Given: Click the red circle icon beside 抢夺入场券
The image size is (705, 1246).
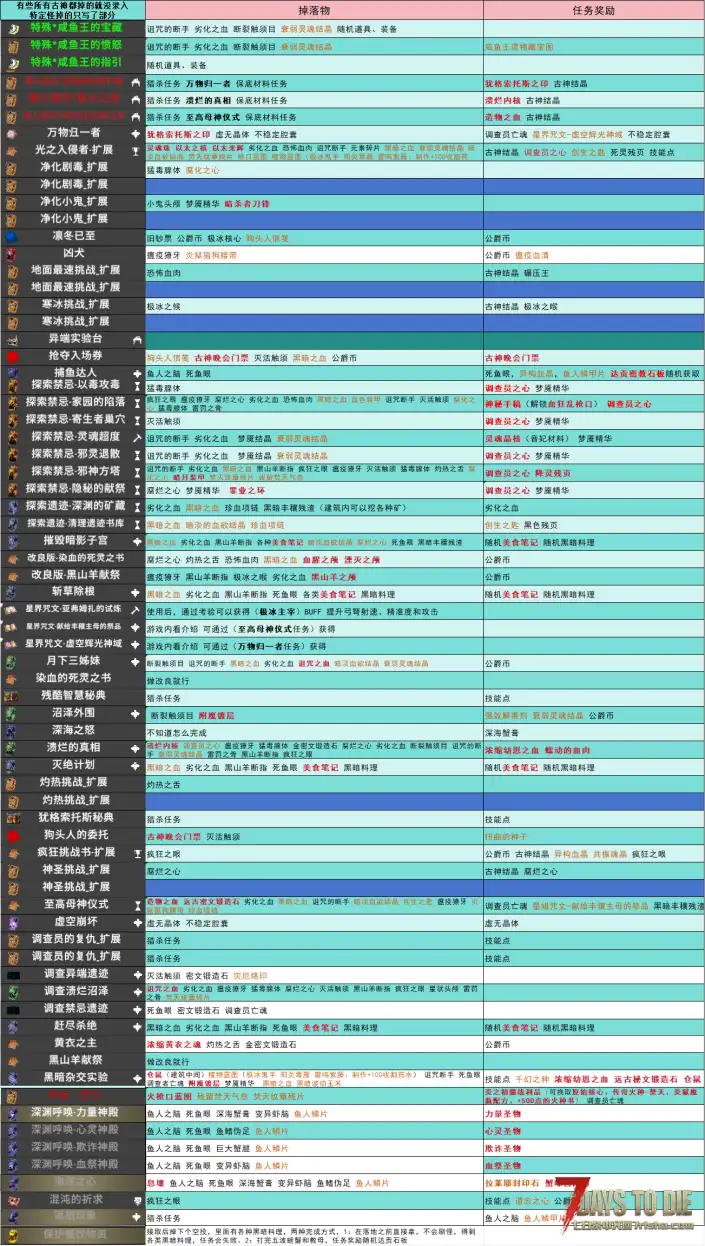Looking at the screenshot, I should 12,356.
